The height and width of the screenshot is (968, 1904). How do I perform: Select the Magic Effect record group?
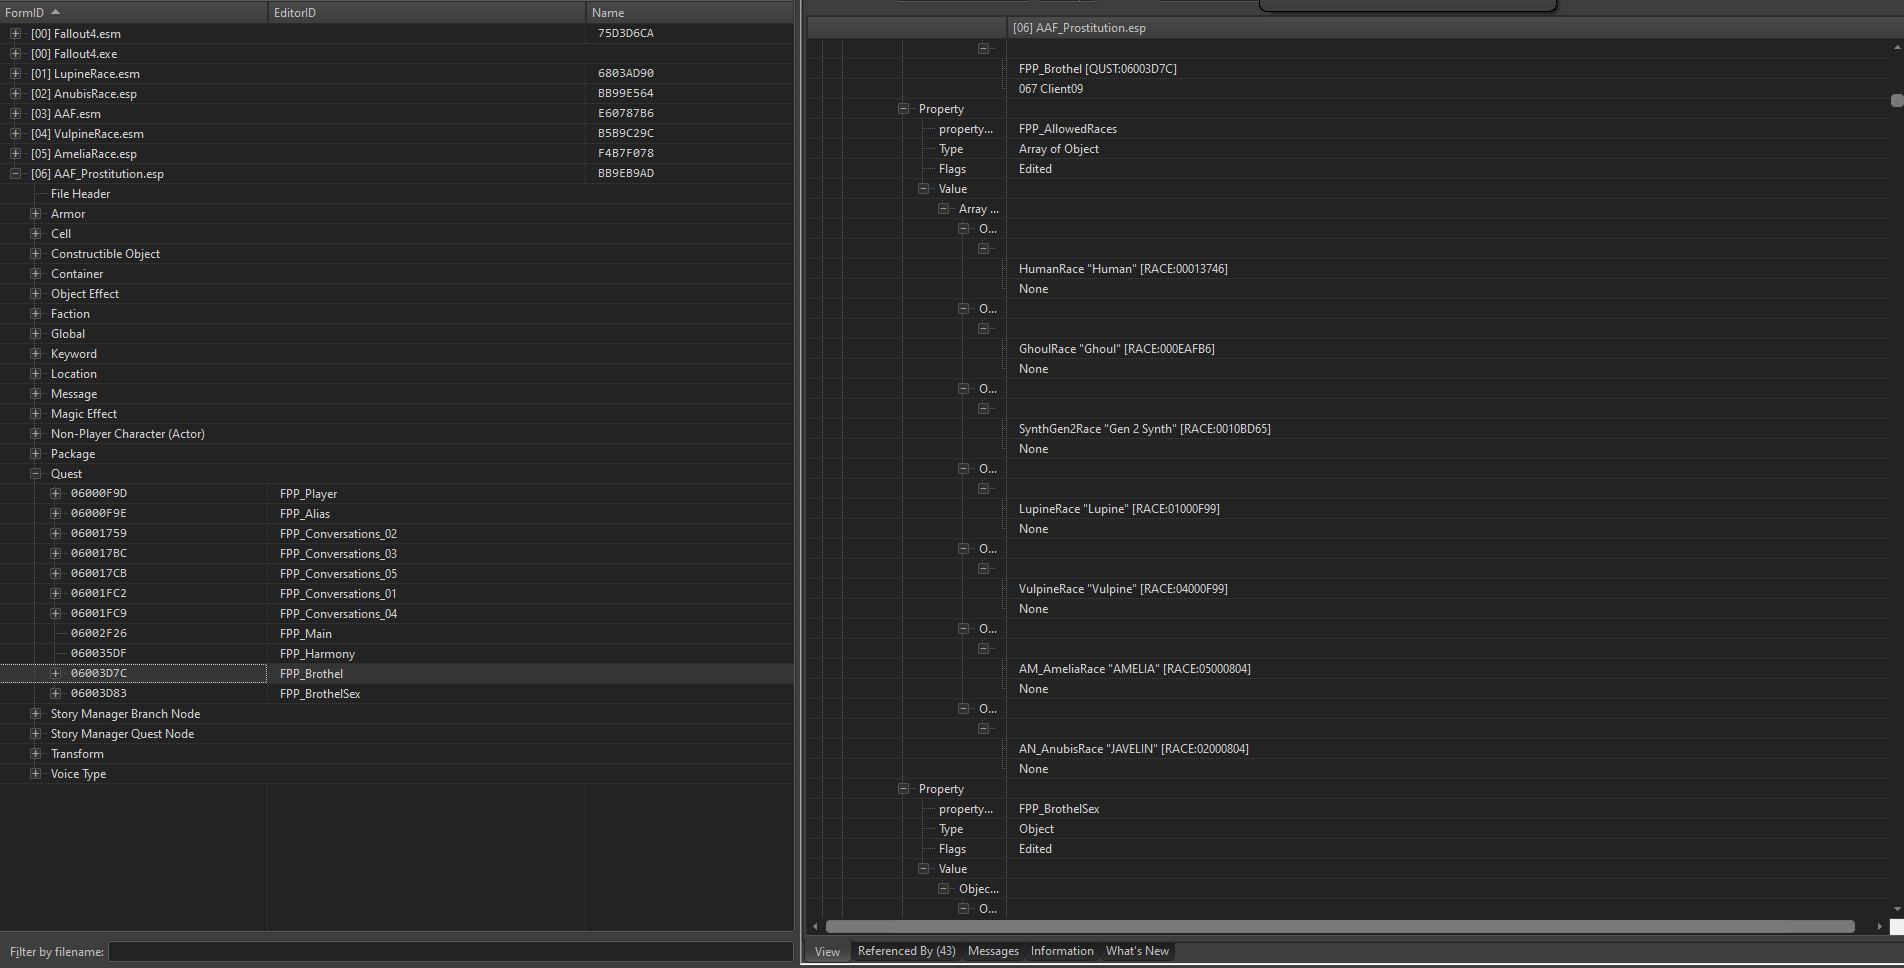84,414
